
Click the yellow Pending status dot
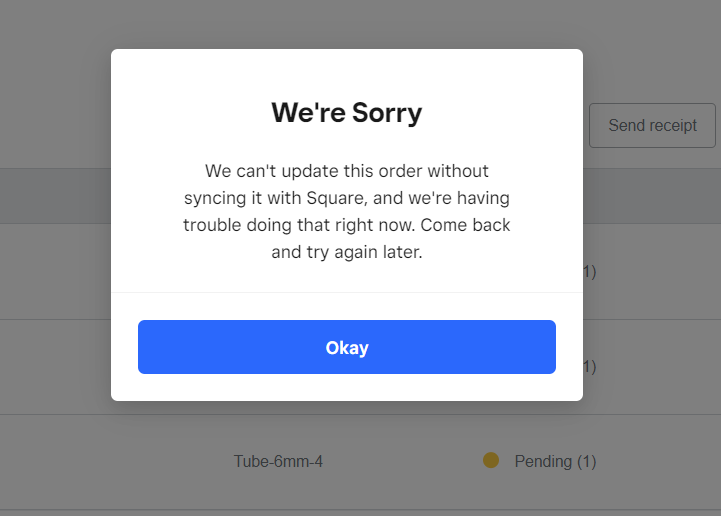click(x=491, y=460)
